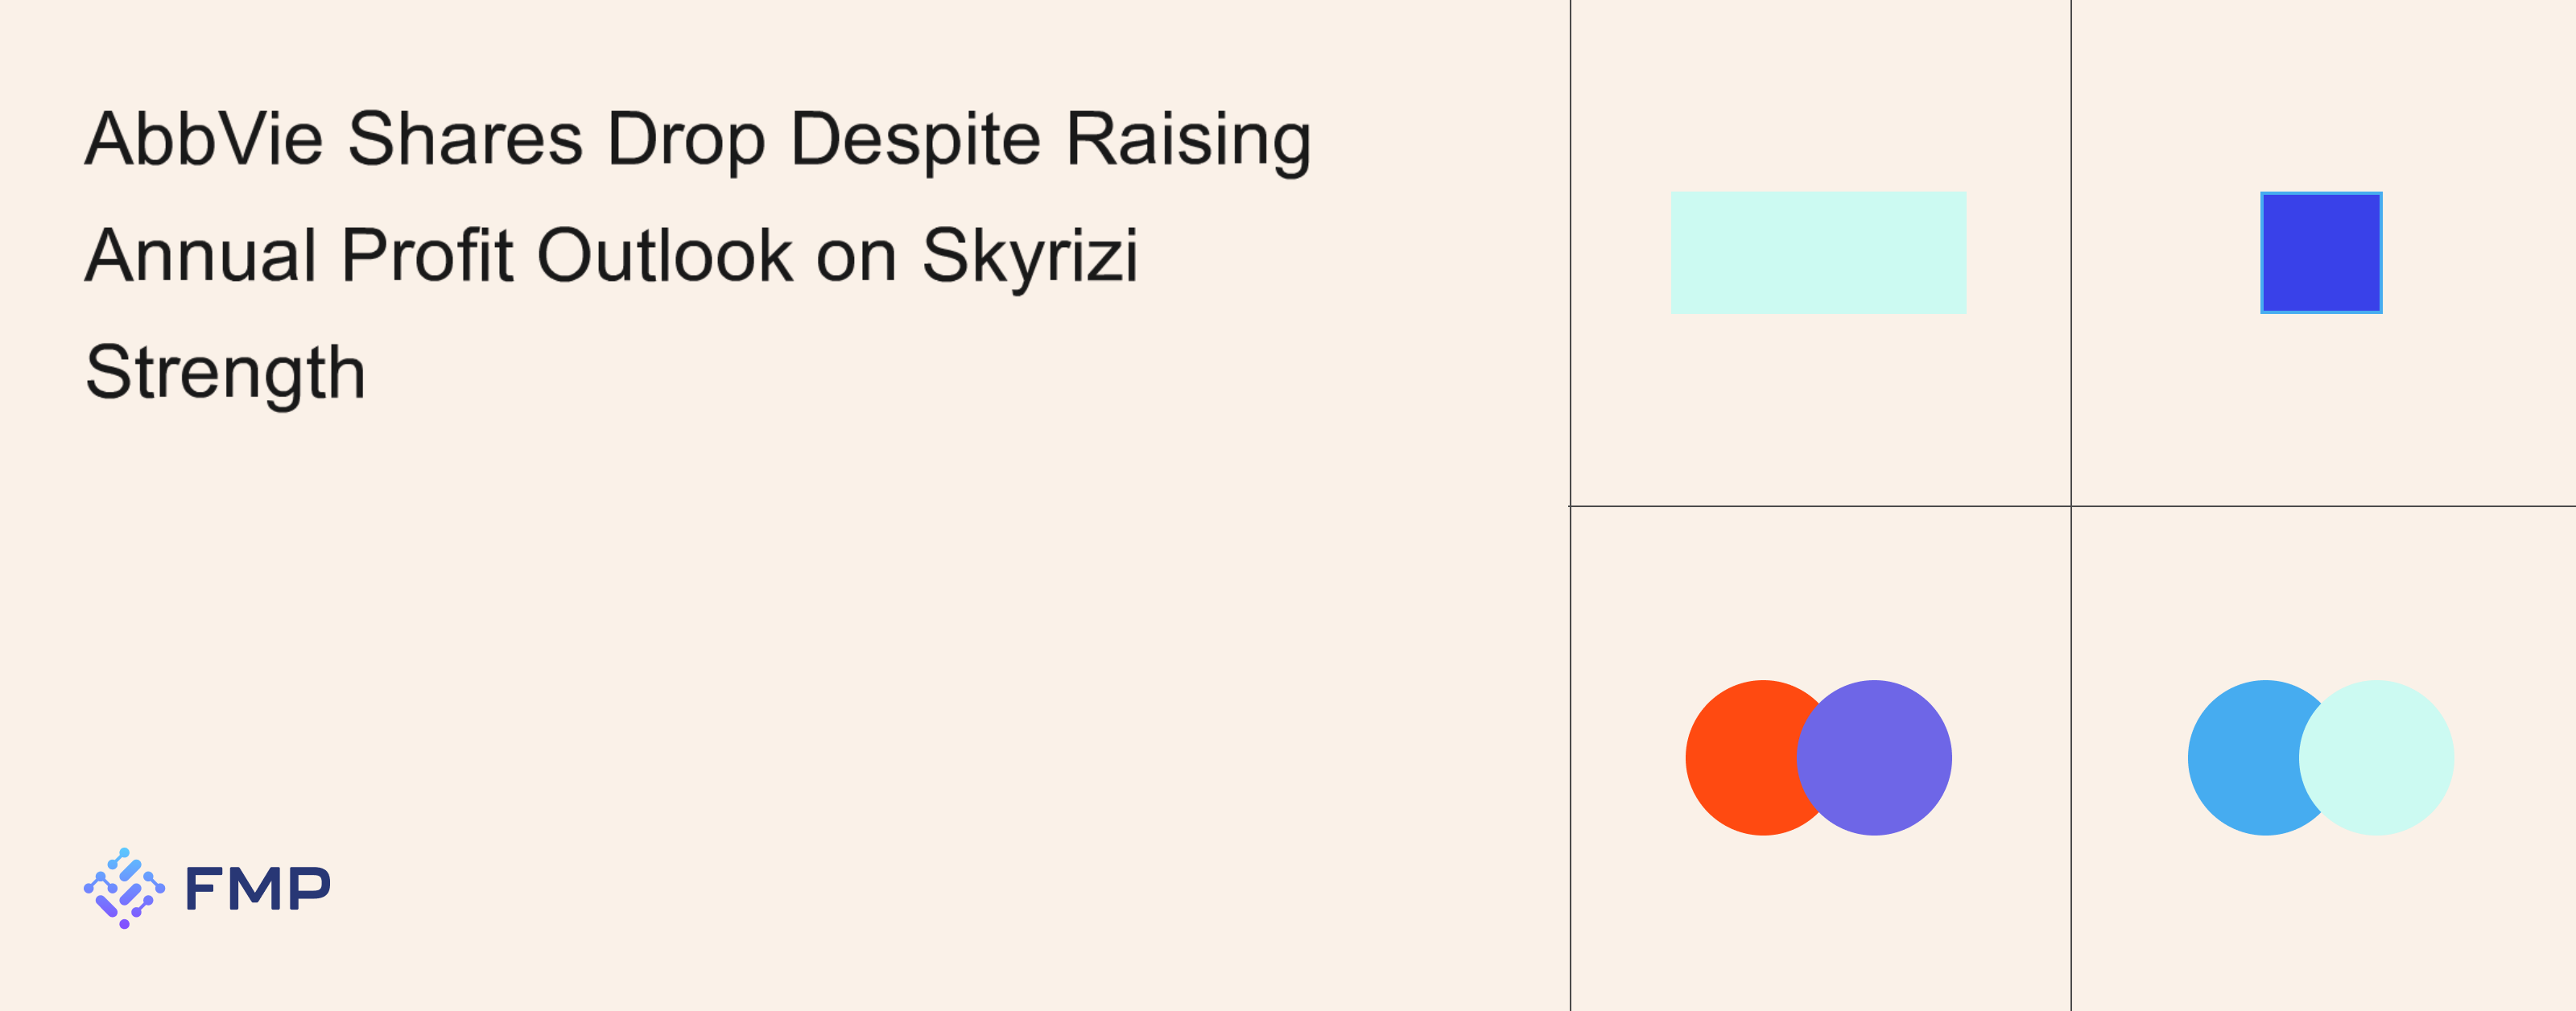Viewport: 2576px width, 1011px height.
Task: Click the sky blue circle
Action: 2242,758
